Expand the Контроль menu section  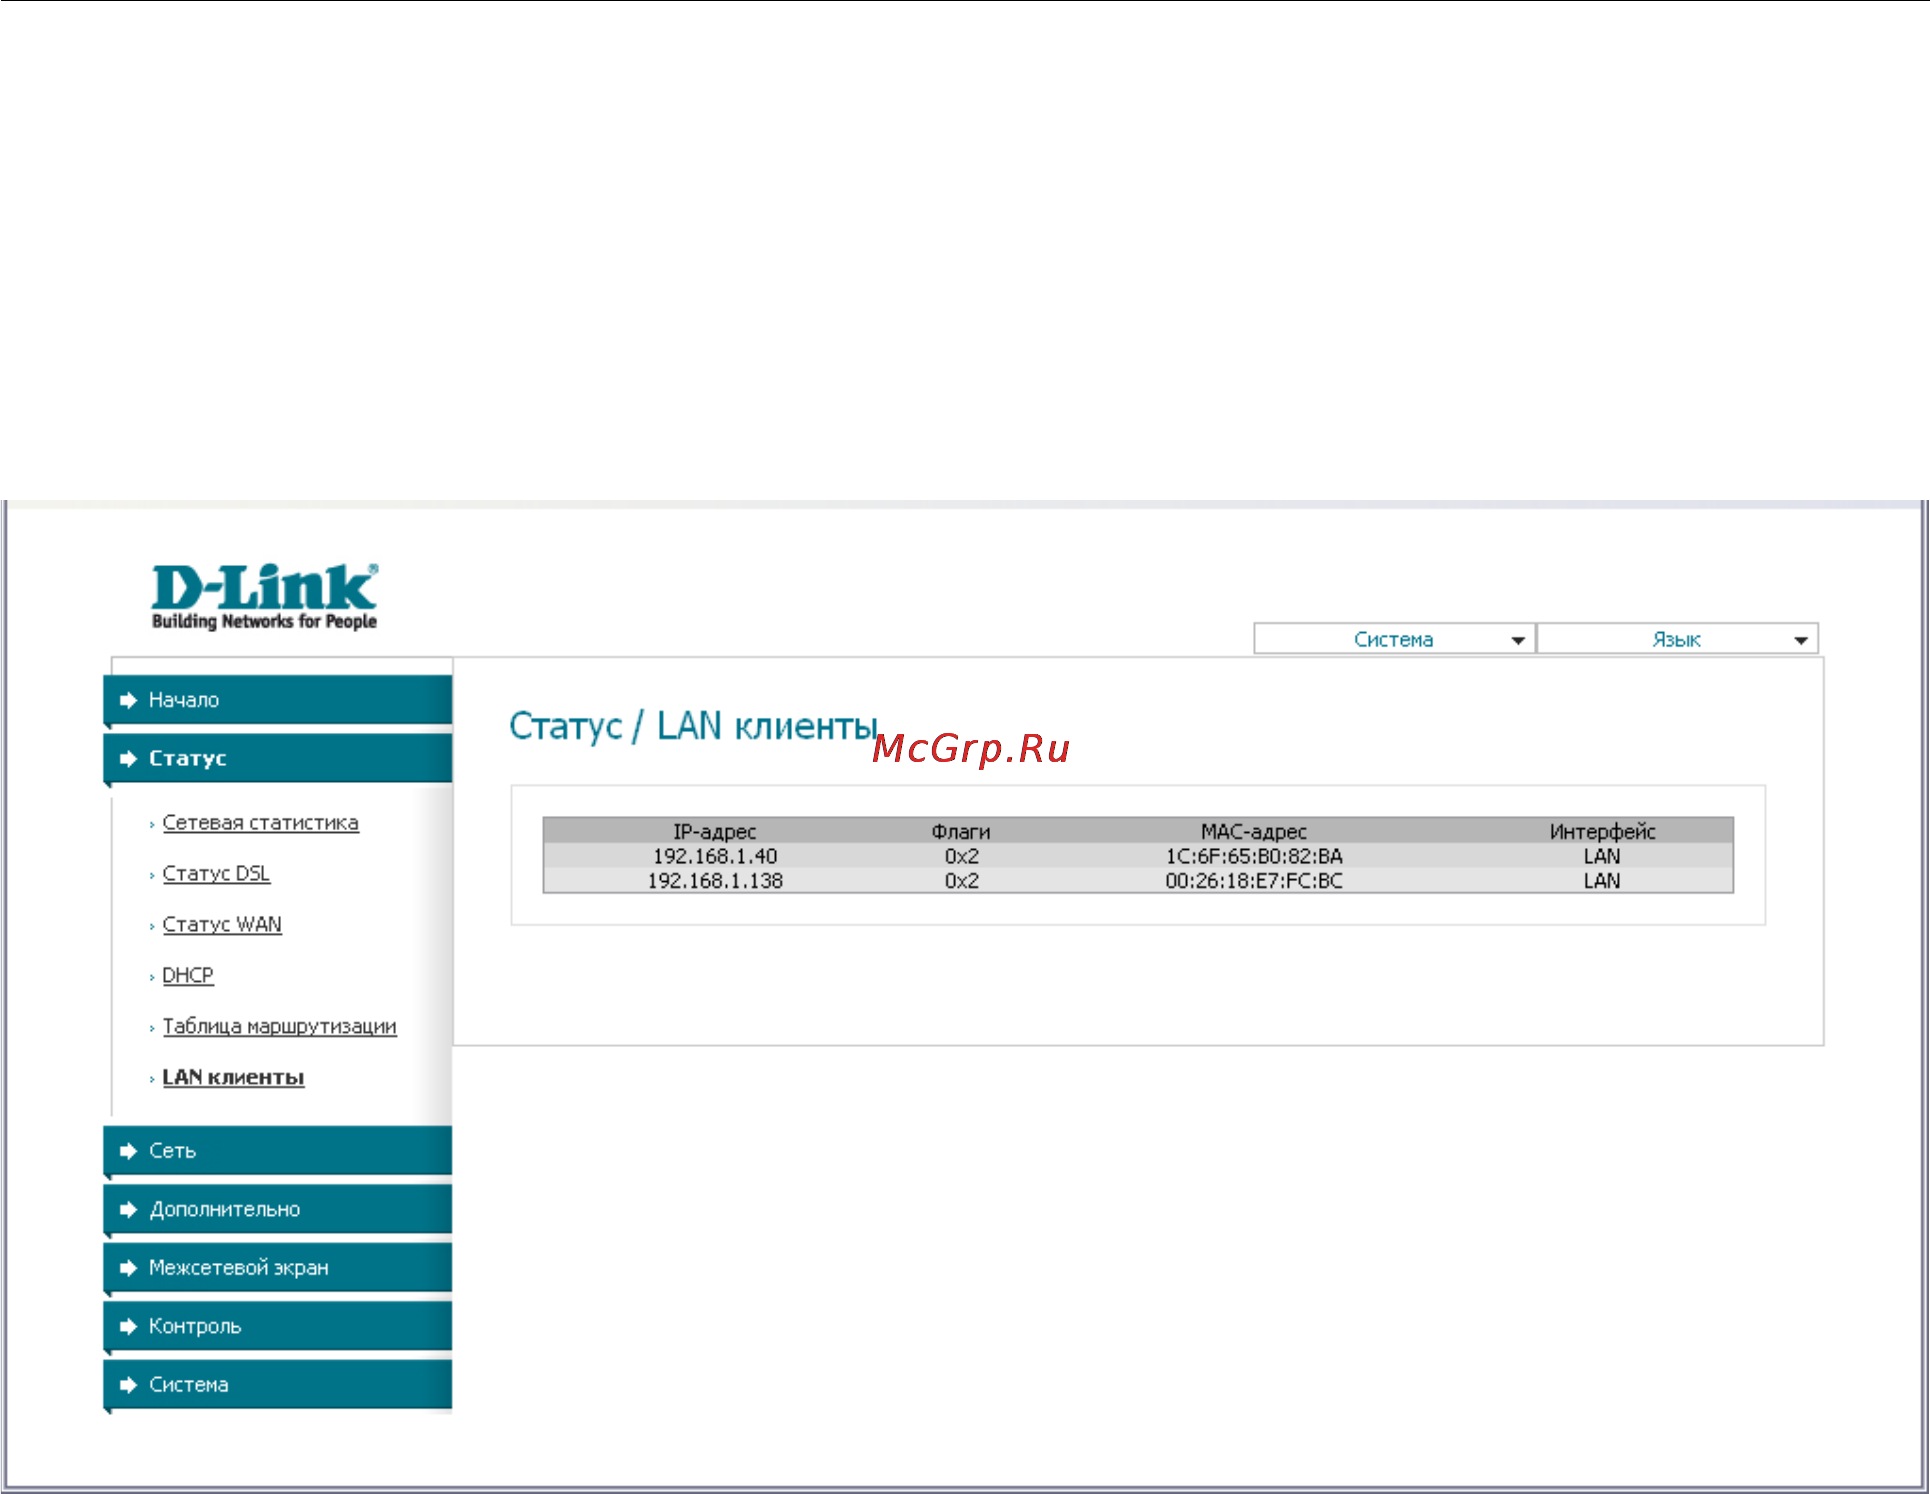point(278,1327)
